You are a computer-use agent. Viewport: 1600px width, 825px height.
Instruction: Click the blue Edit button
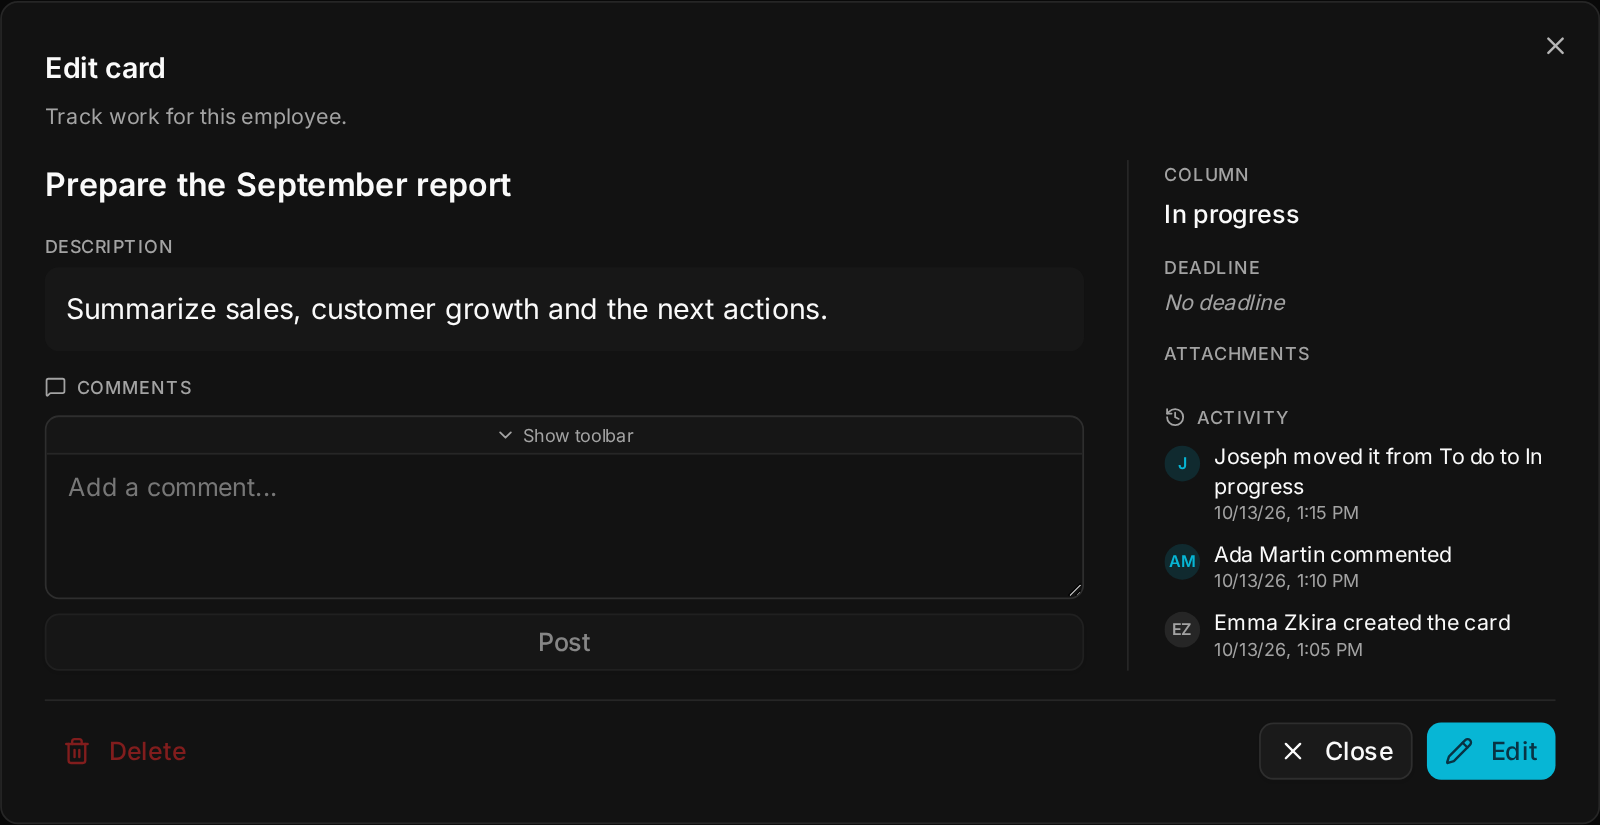click(x=1491, y=751)
